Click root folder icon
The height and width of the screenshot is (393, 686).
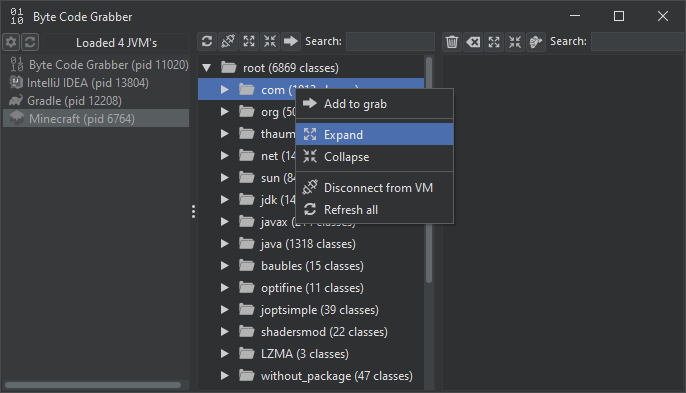click(x=229, y=67)
